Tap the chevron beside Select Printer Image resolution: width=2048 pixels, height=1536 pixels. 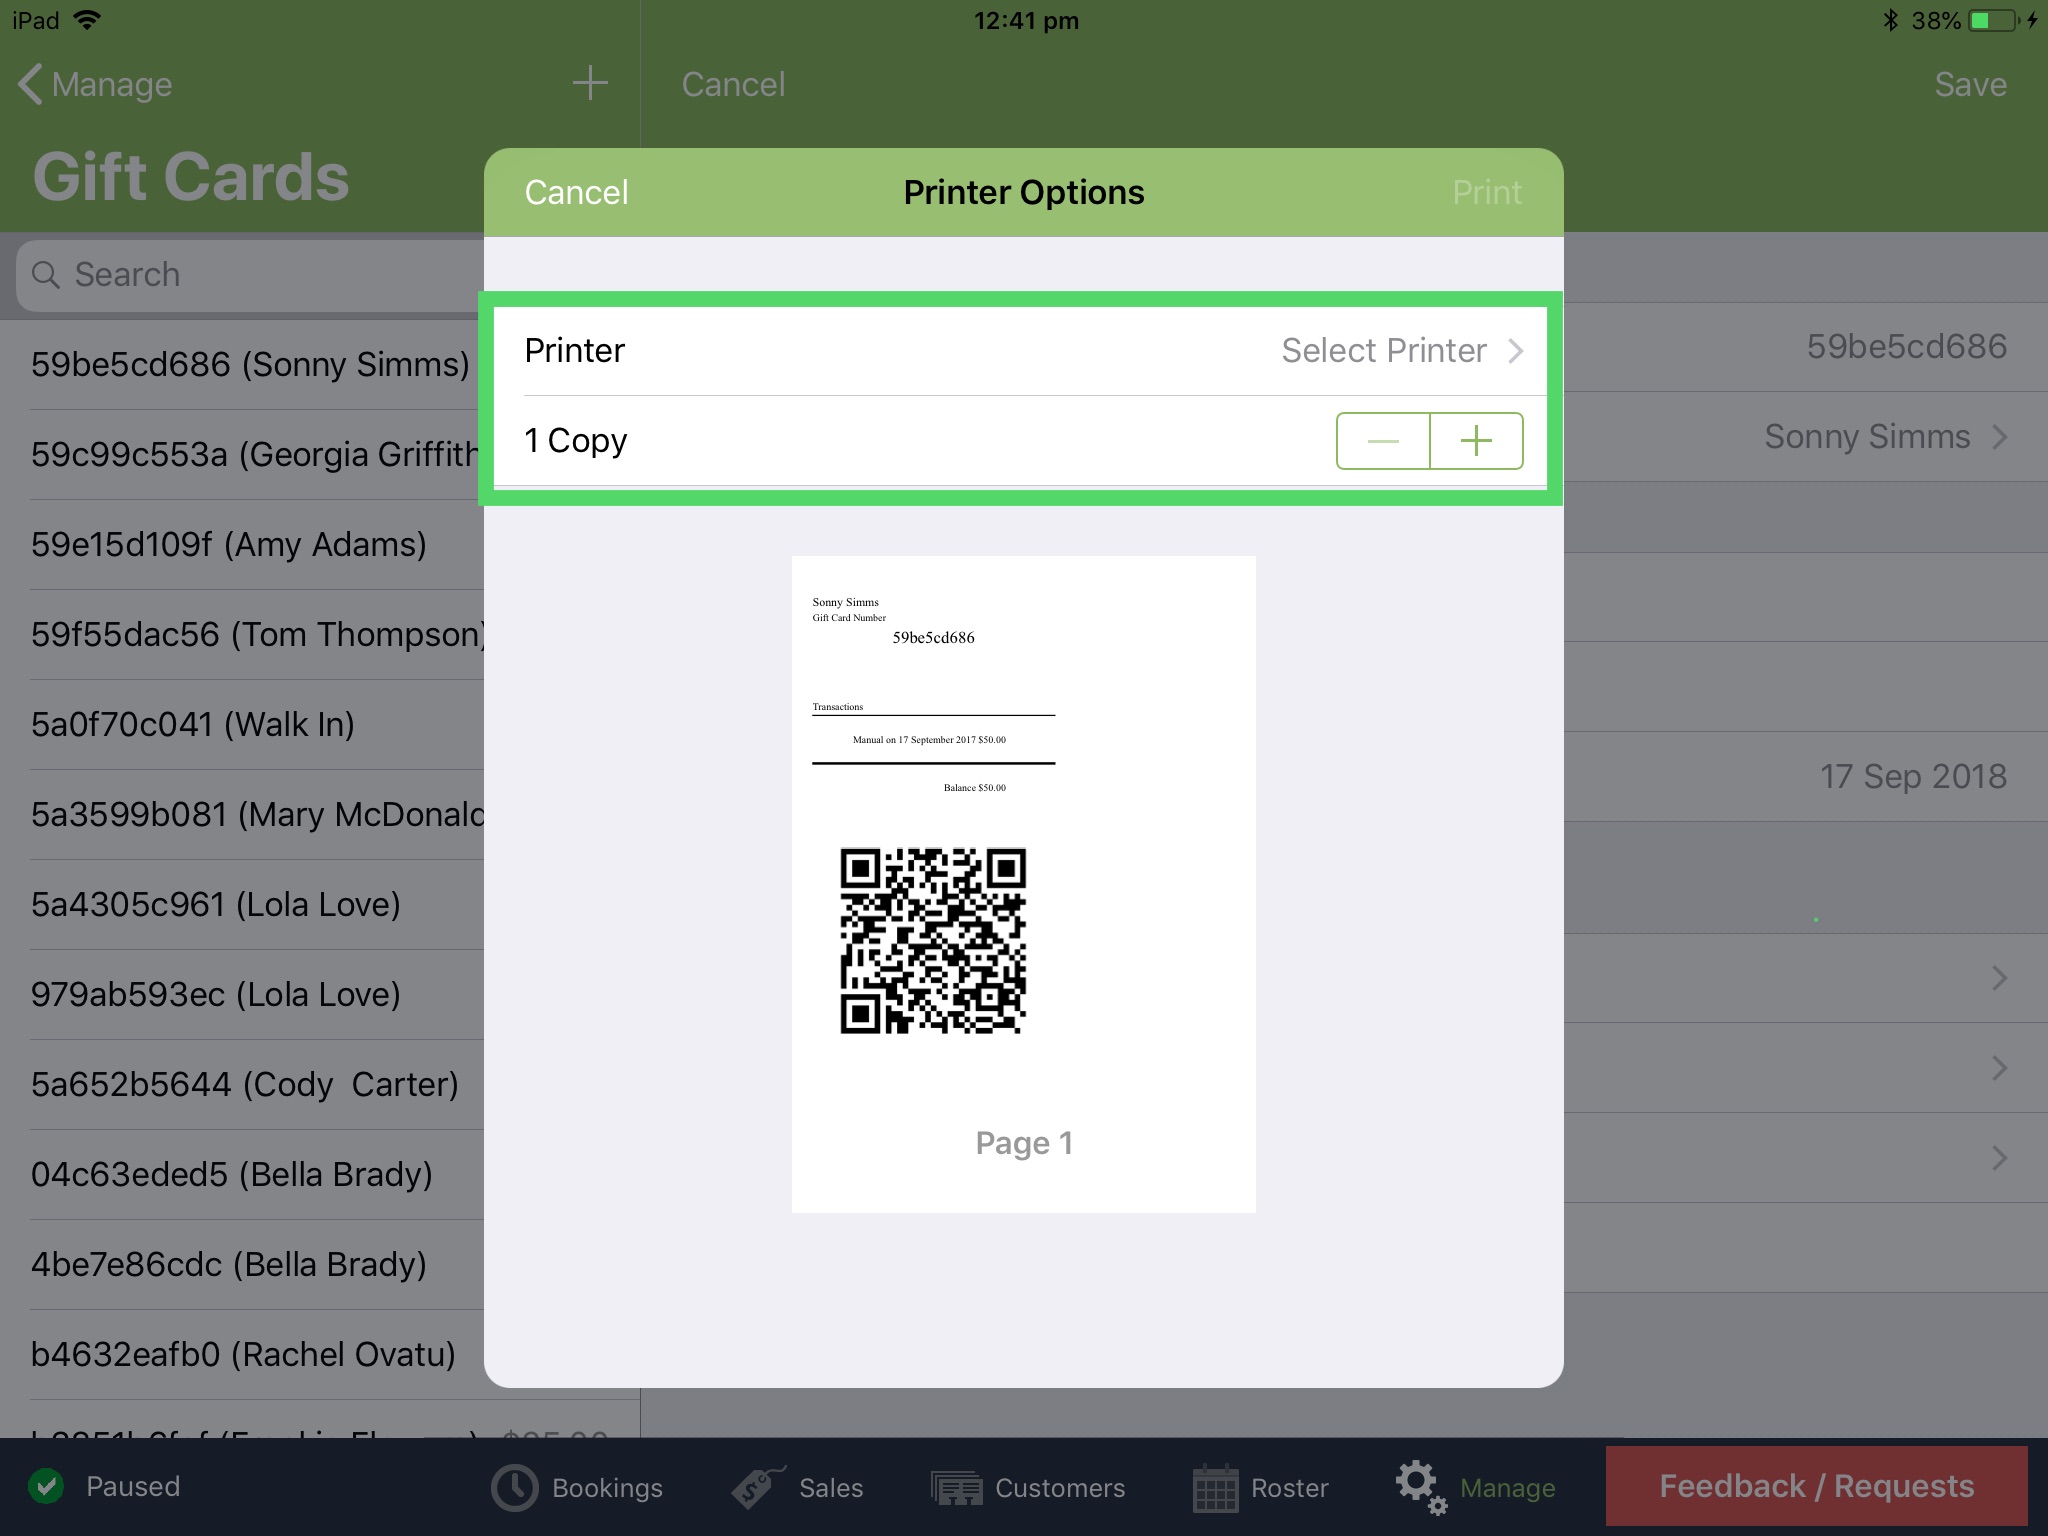point(1516,351)
